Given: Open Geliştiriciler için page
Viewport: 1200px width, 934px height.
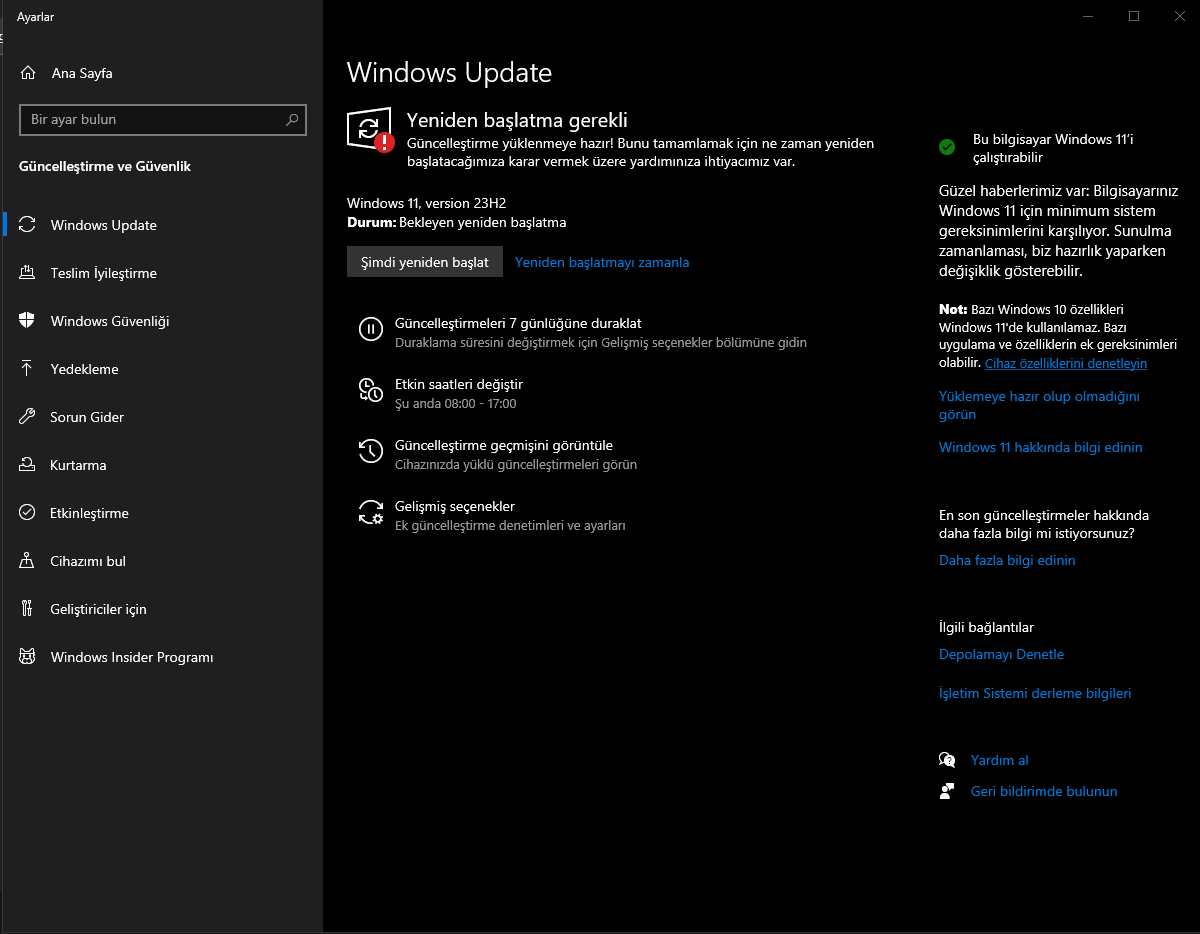Looking at the screenshot, I should pos(162,609).
